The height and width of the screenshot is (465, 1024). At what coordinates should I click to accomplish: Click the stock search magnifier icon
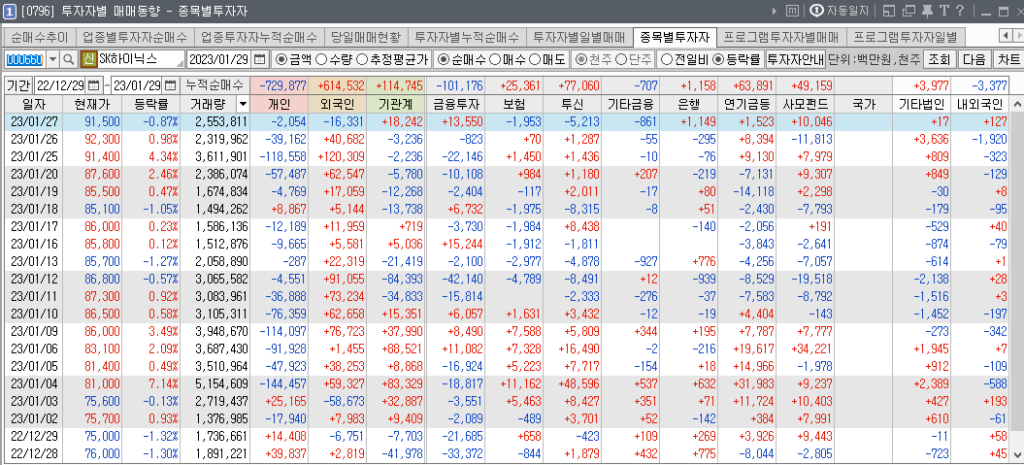(68, 60)
